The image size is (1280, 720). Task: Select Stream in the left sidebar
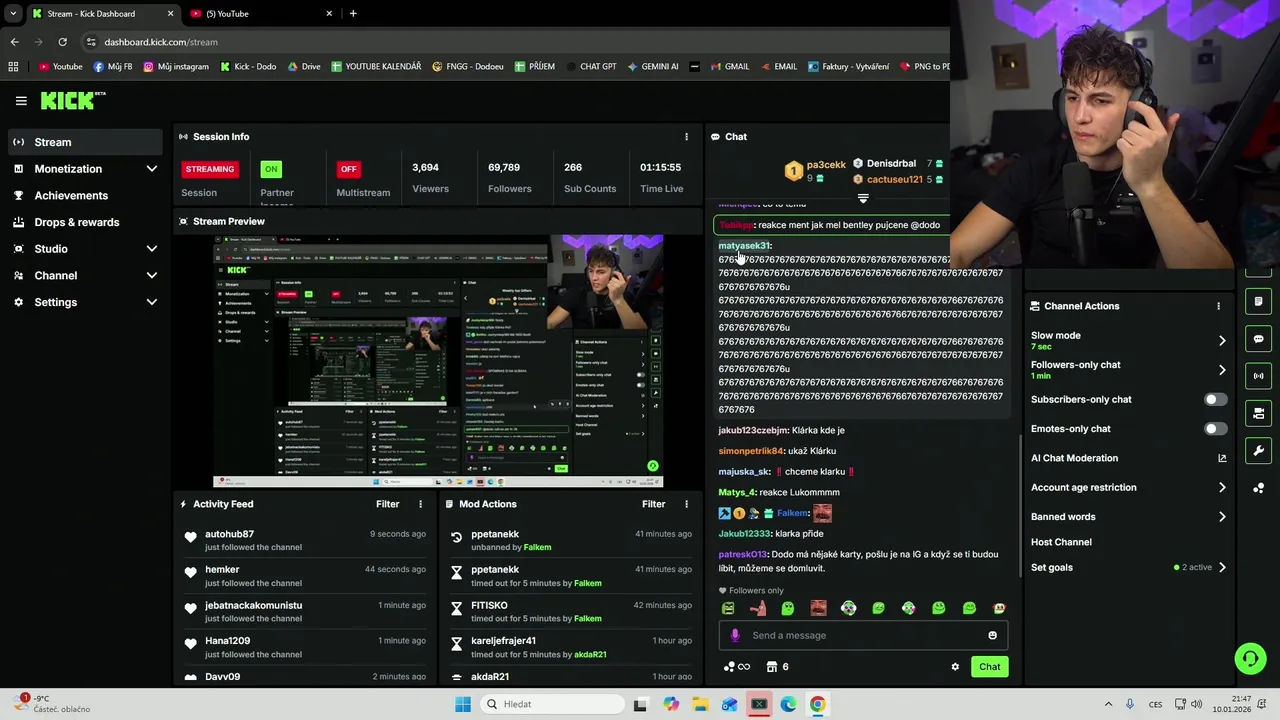85,142
